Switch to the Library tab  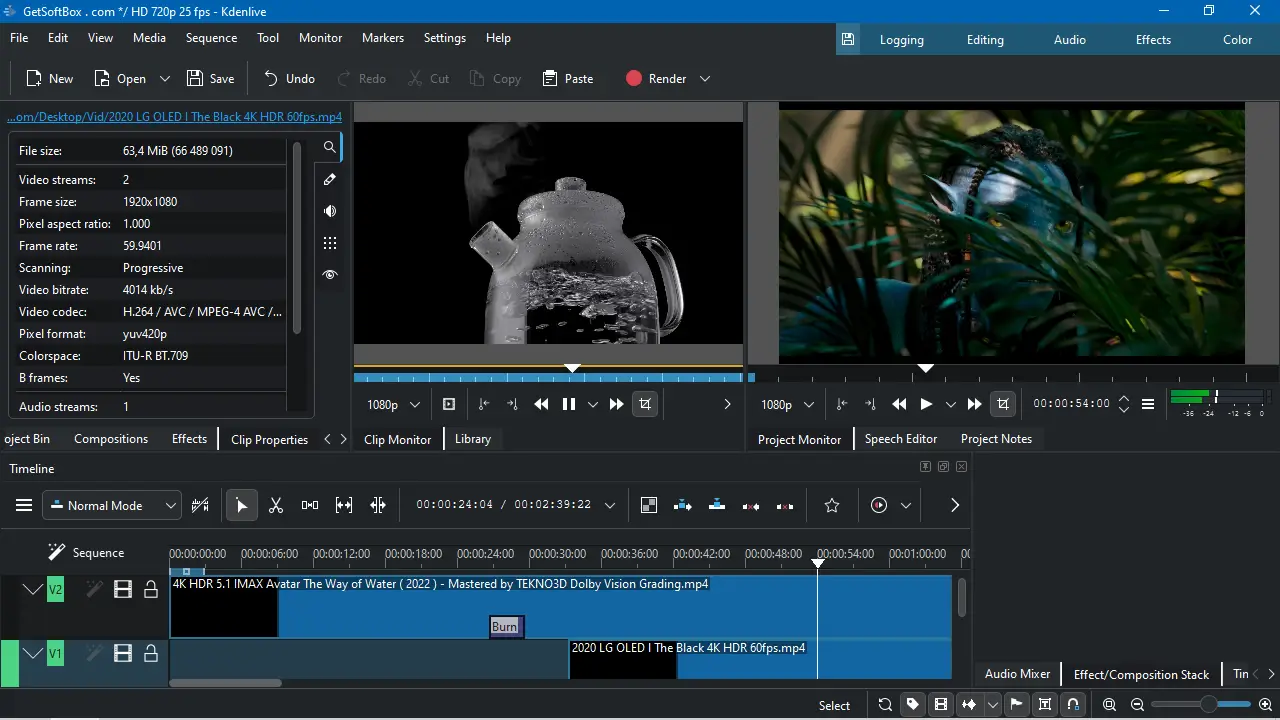point(473,439)
